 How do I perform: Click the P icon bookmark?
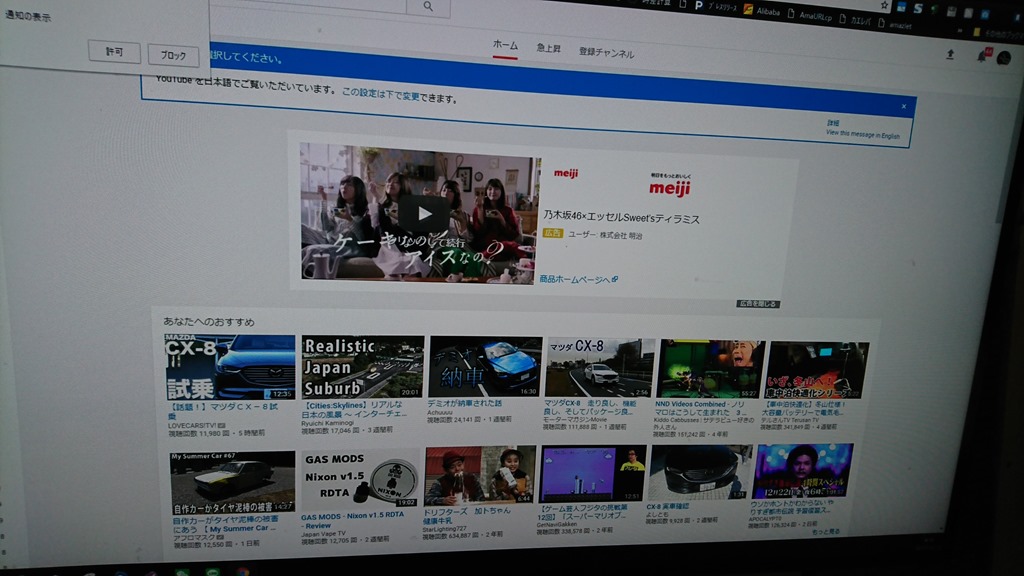coord(699,5)
